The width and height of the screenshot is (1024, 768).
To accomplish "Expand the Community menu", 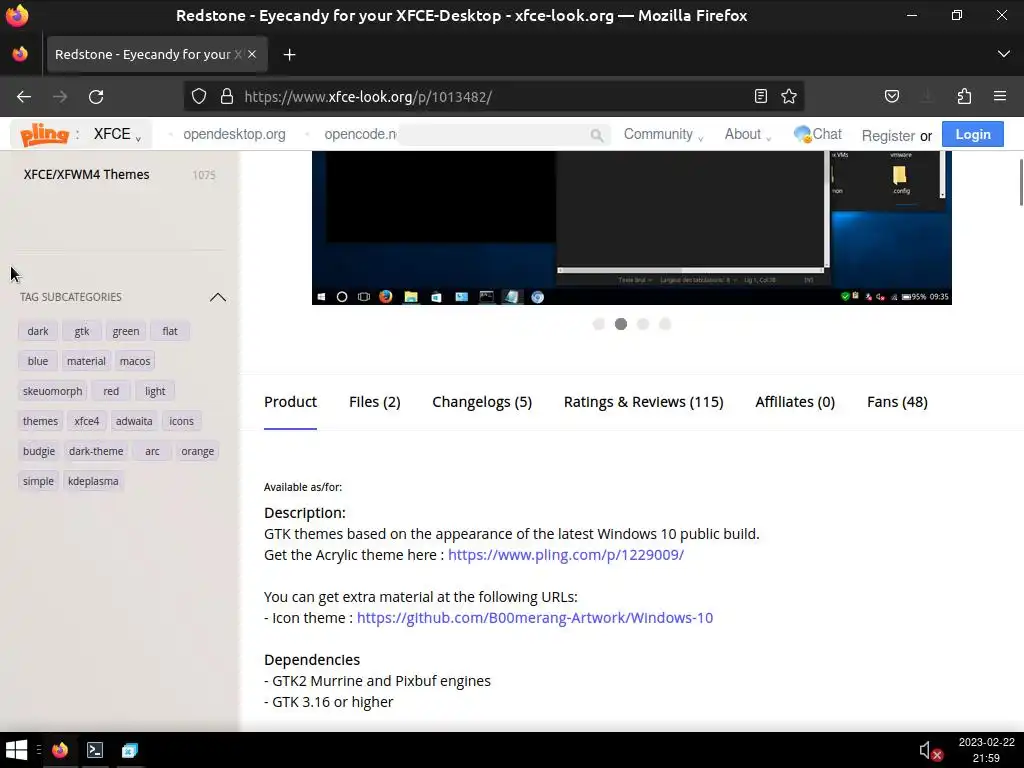I will 663,134.
